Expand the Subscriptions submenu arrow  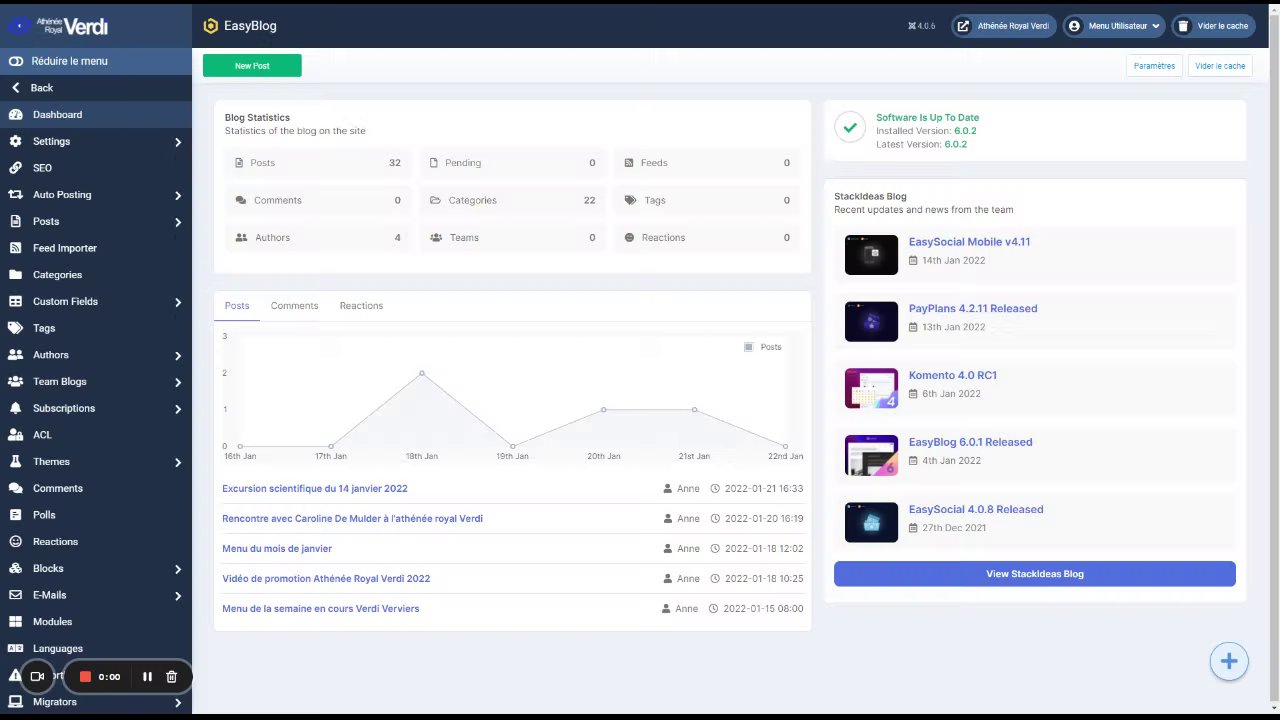pyautogui.click(x=178, y=409)
